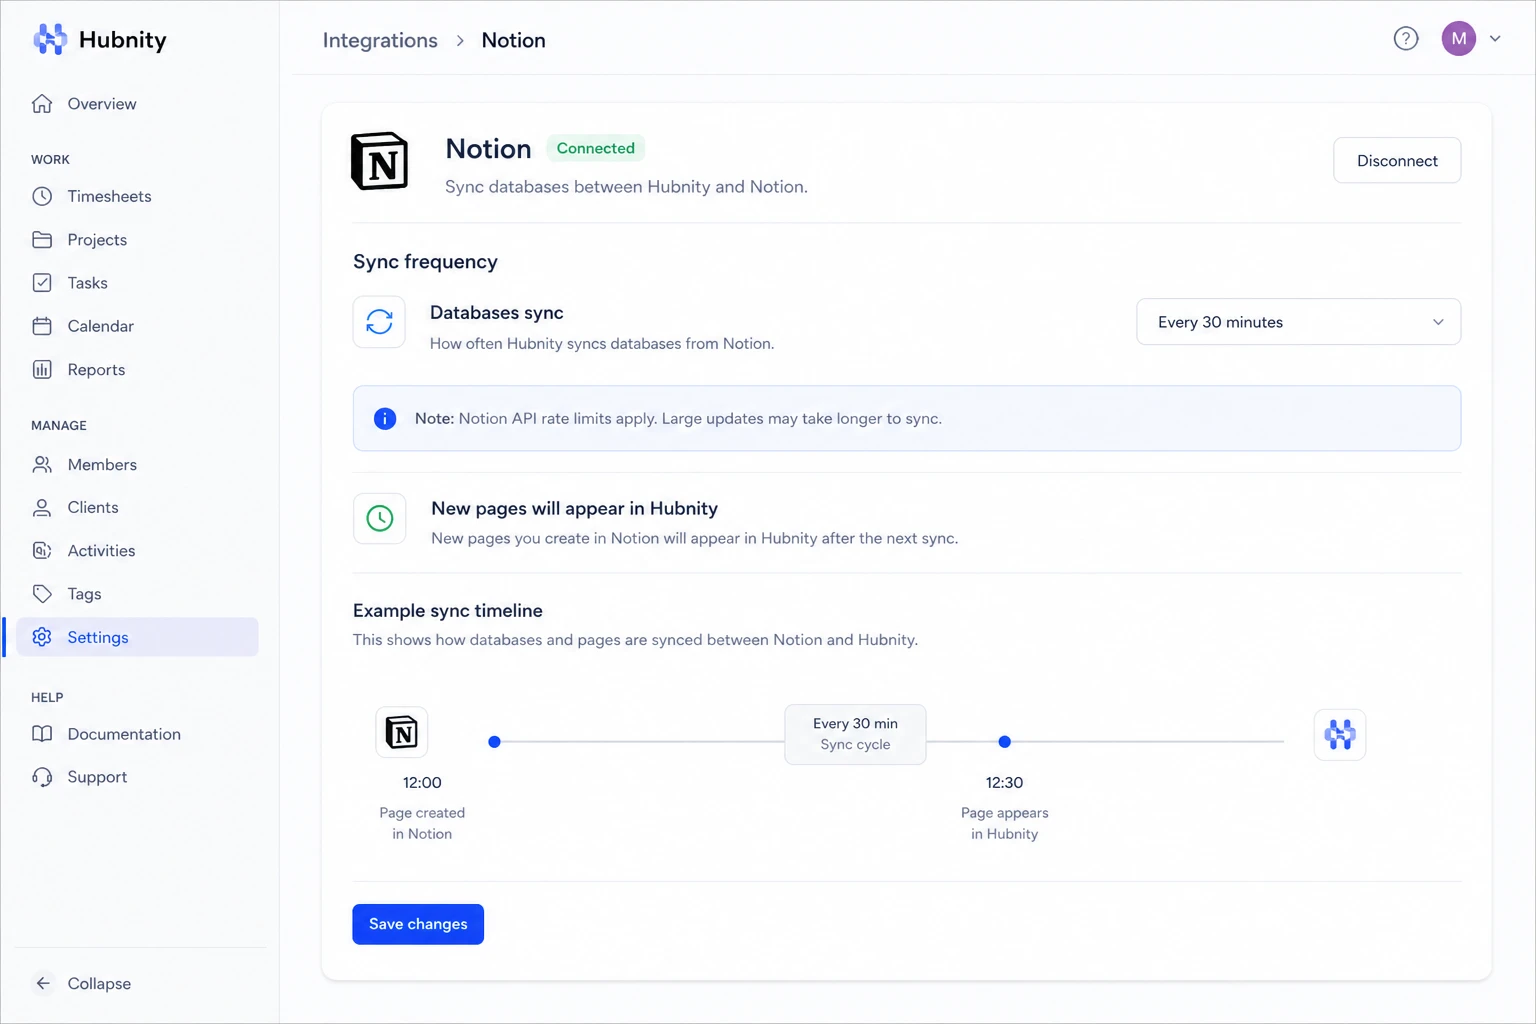This screenshot has height=1024, width=1536.
Task: Go back to the Integrations breadcrumb
Action: click(380, 40)
